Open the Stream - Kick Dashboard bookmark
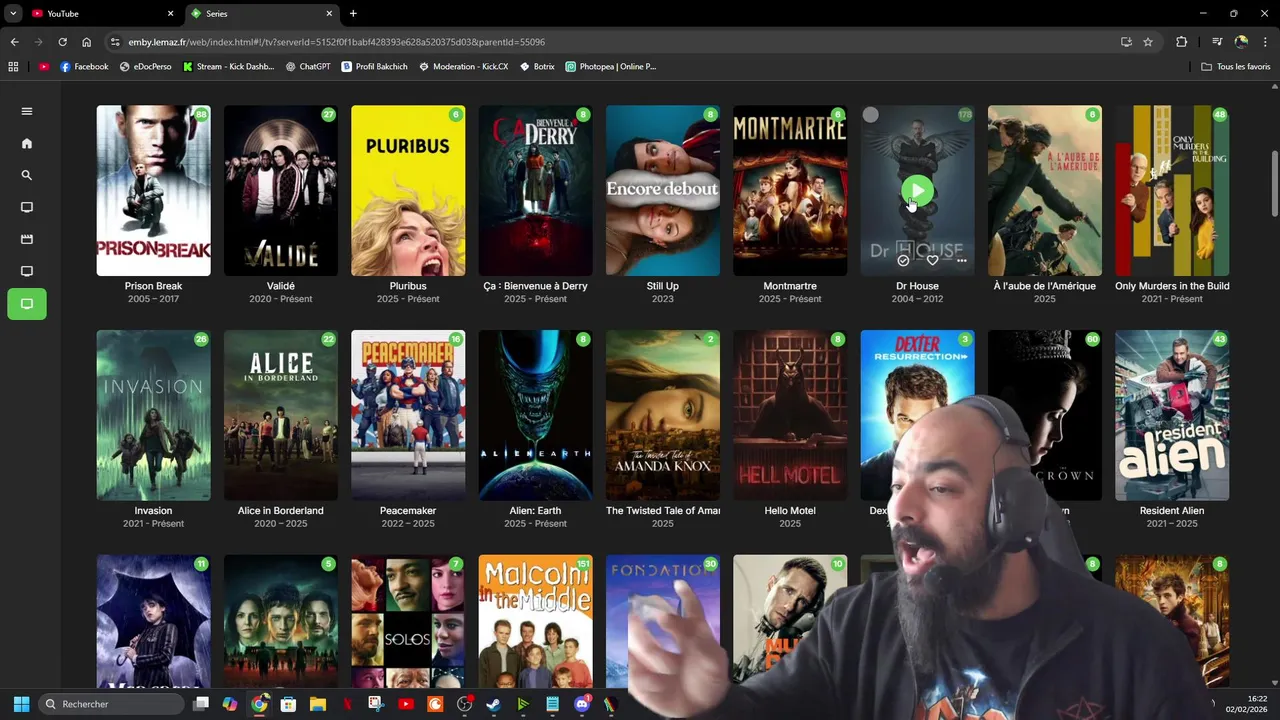Image resolution: width=1280 pixels, height=720 pixels. coord(229,66)
